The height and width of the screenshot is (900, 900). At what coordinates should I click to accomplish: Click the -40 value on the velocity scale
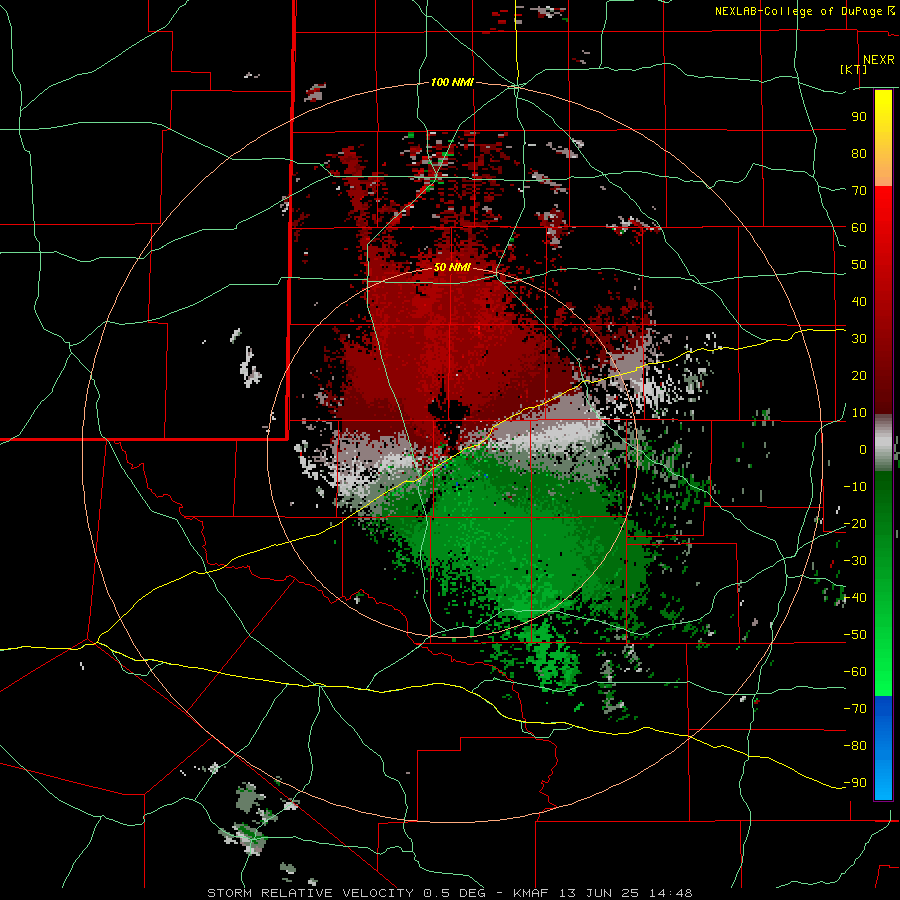[x=855, y=598]
